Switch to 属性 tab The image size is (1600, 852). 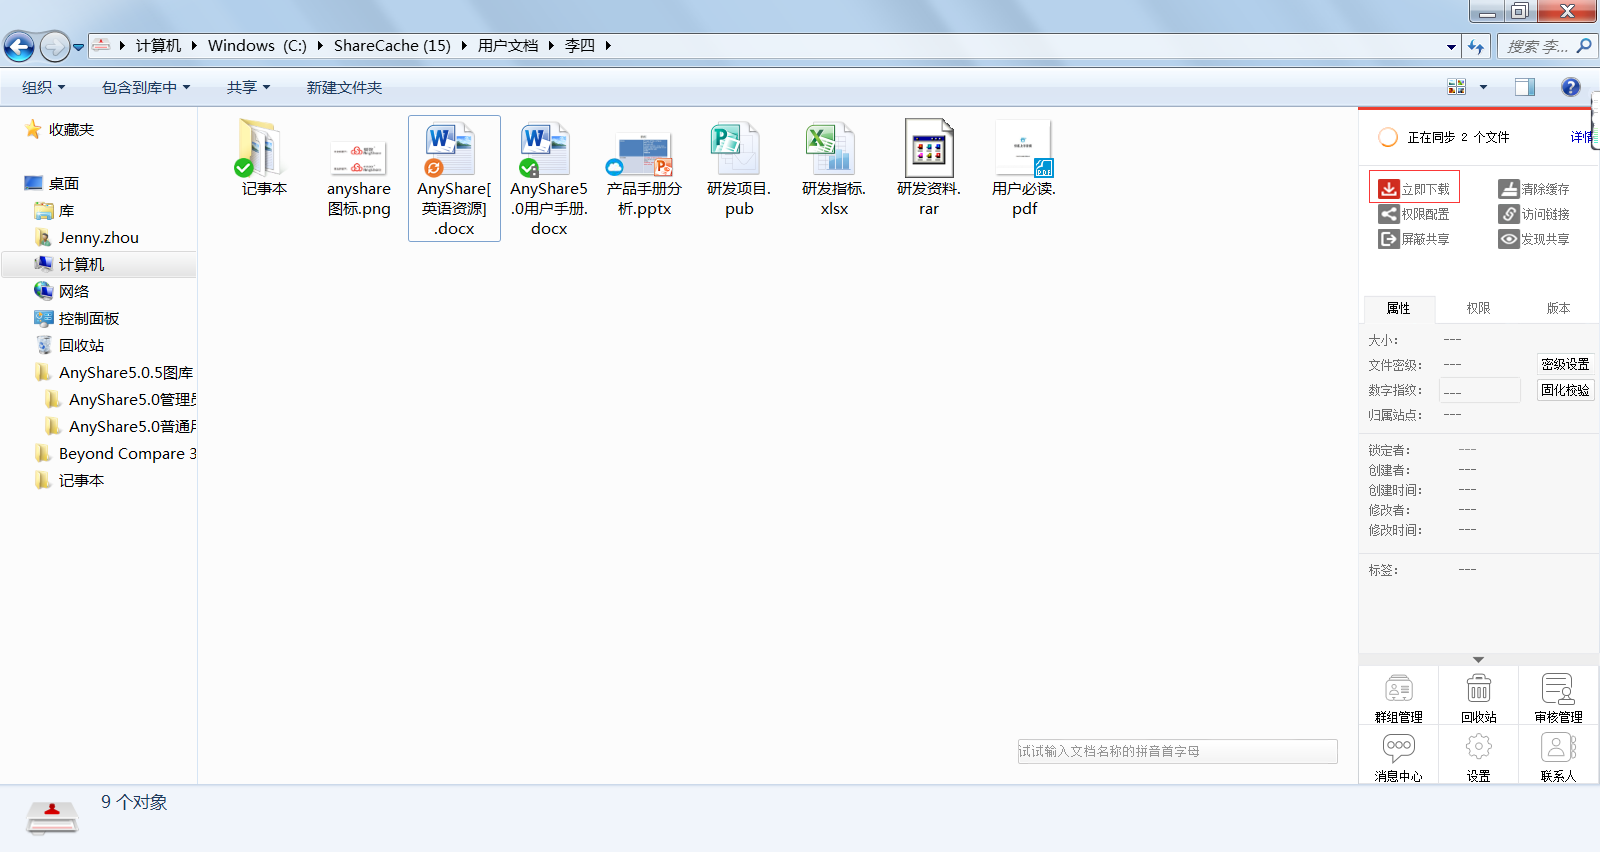1398,308
